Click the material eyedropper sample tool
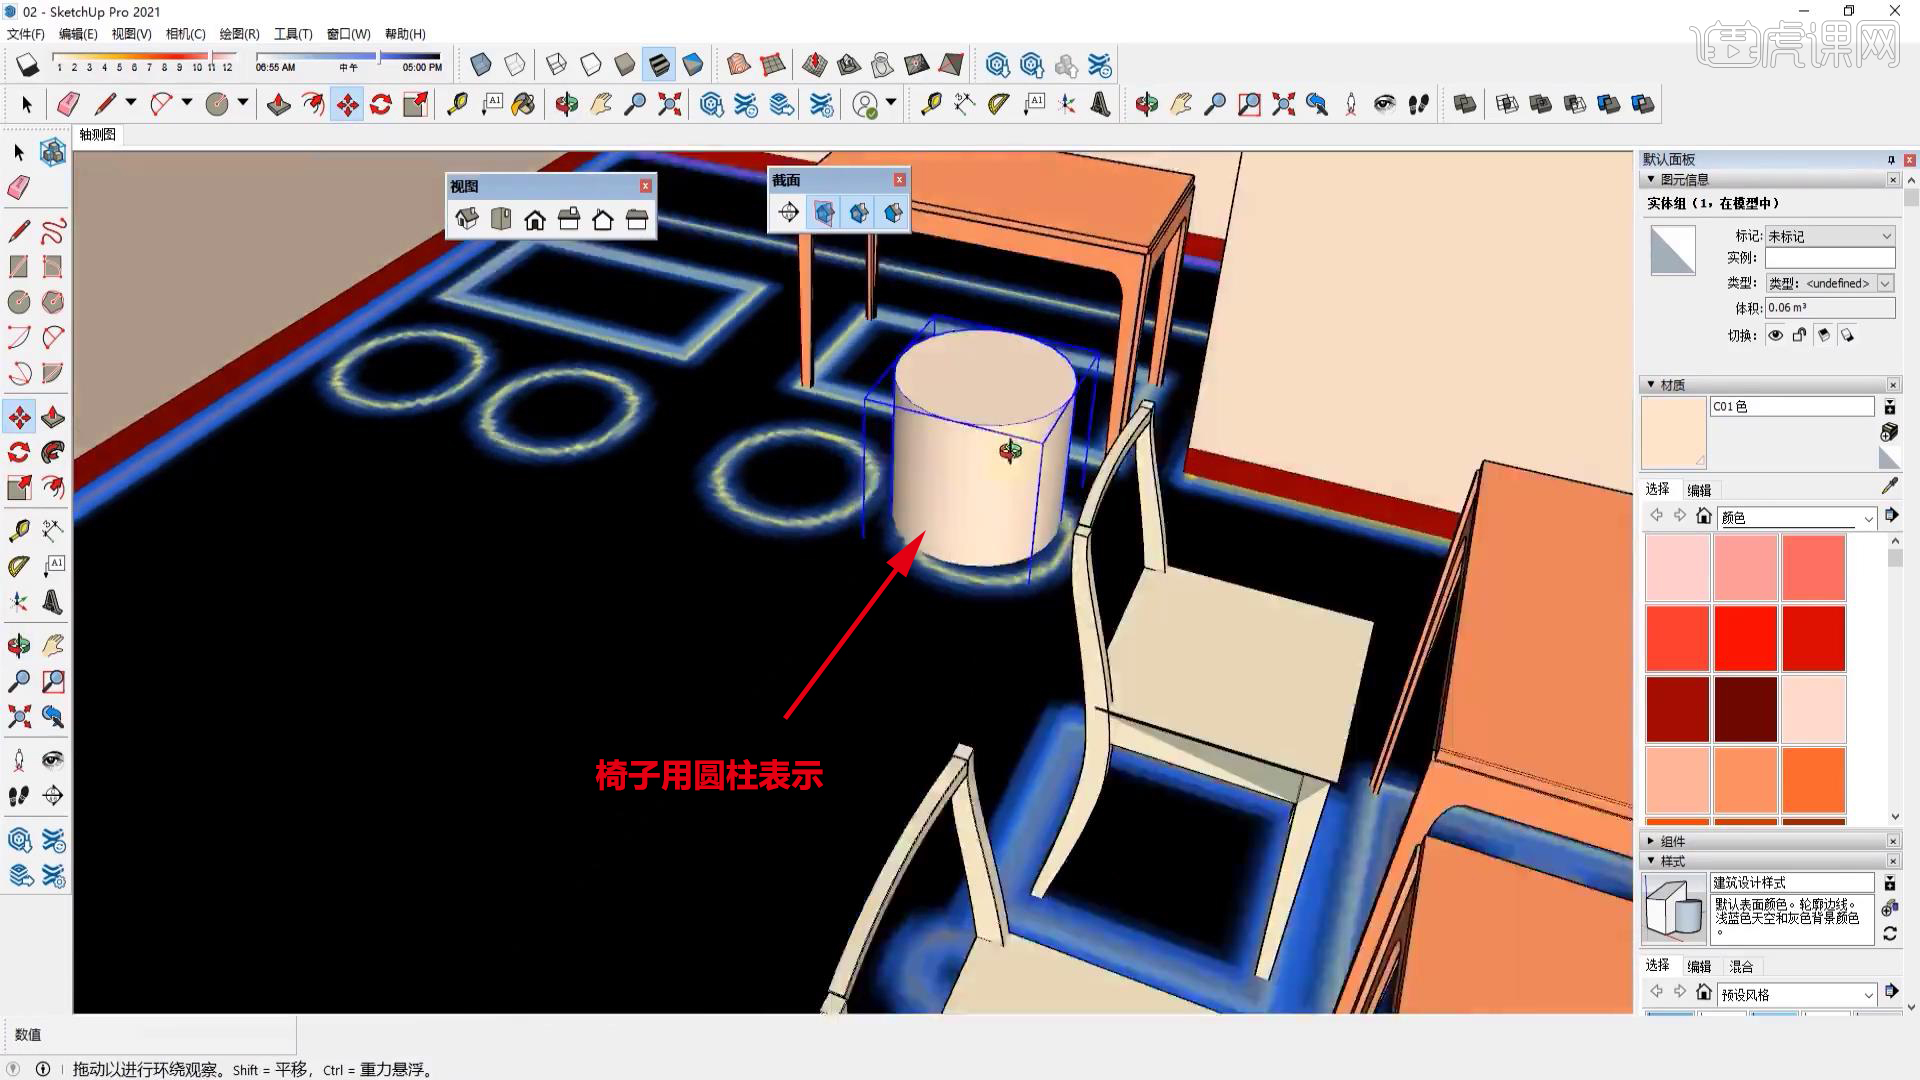1920x1080 pixels. coord(1889,486)
